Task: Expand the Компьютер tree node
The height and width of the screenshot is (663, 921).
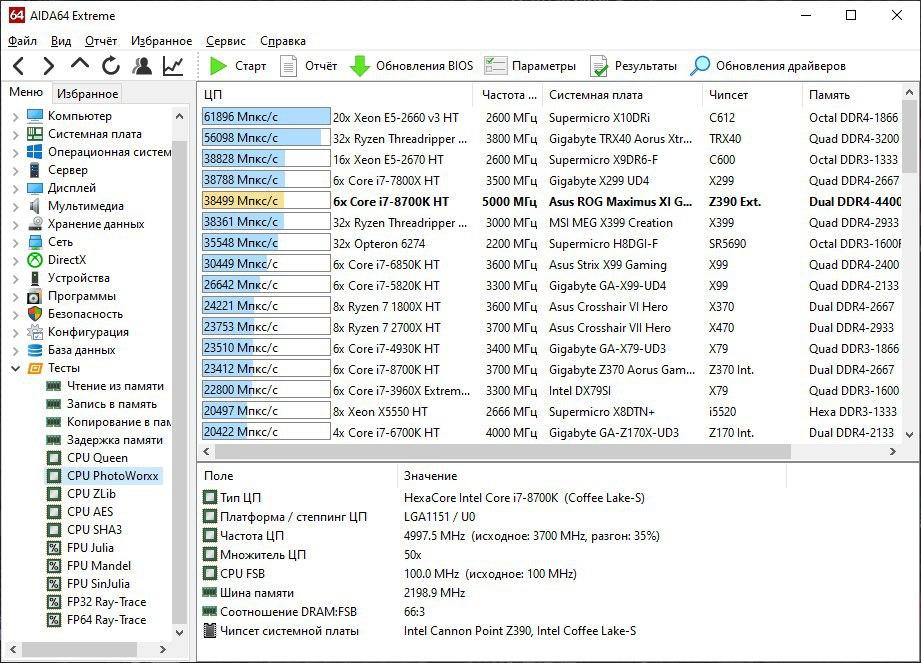Action: pos(15,116)
